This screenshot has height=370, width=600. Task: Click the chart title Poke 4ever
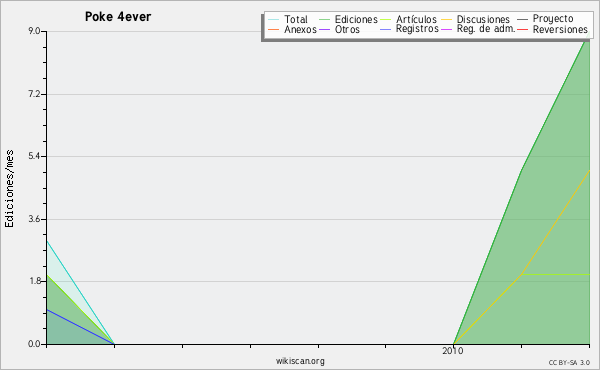pos(118,17)
